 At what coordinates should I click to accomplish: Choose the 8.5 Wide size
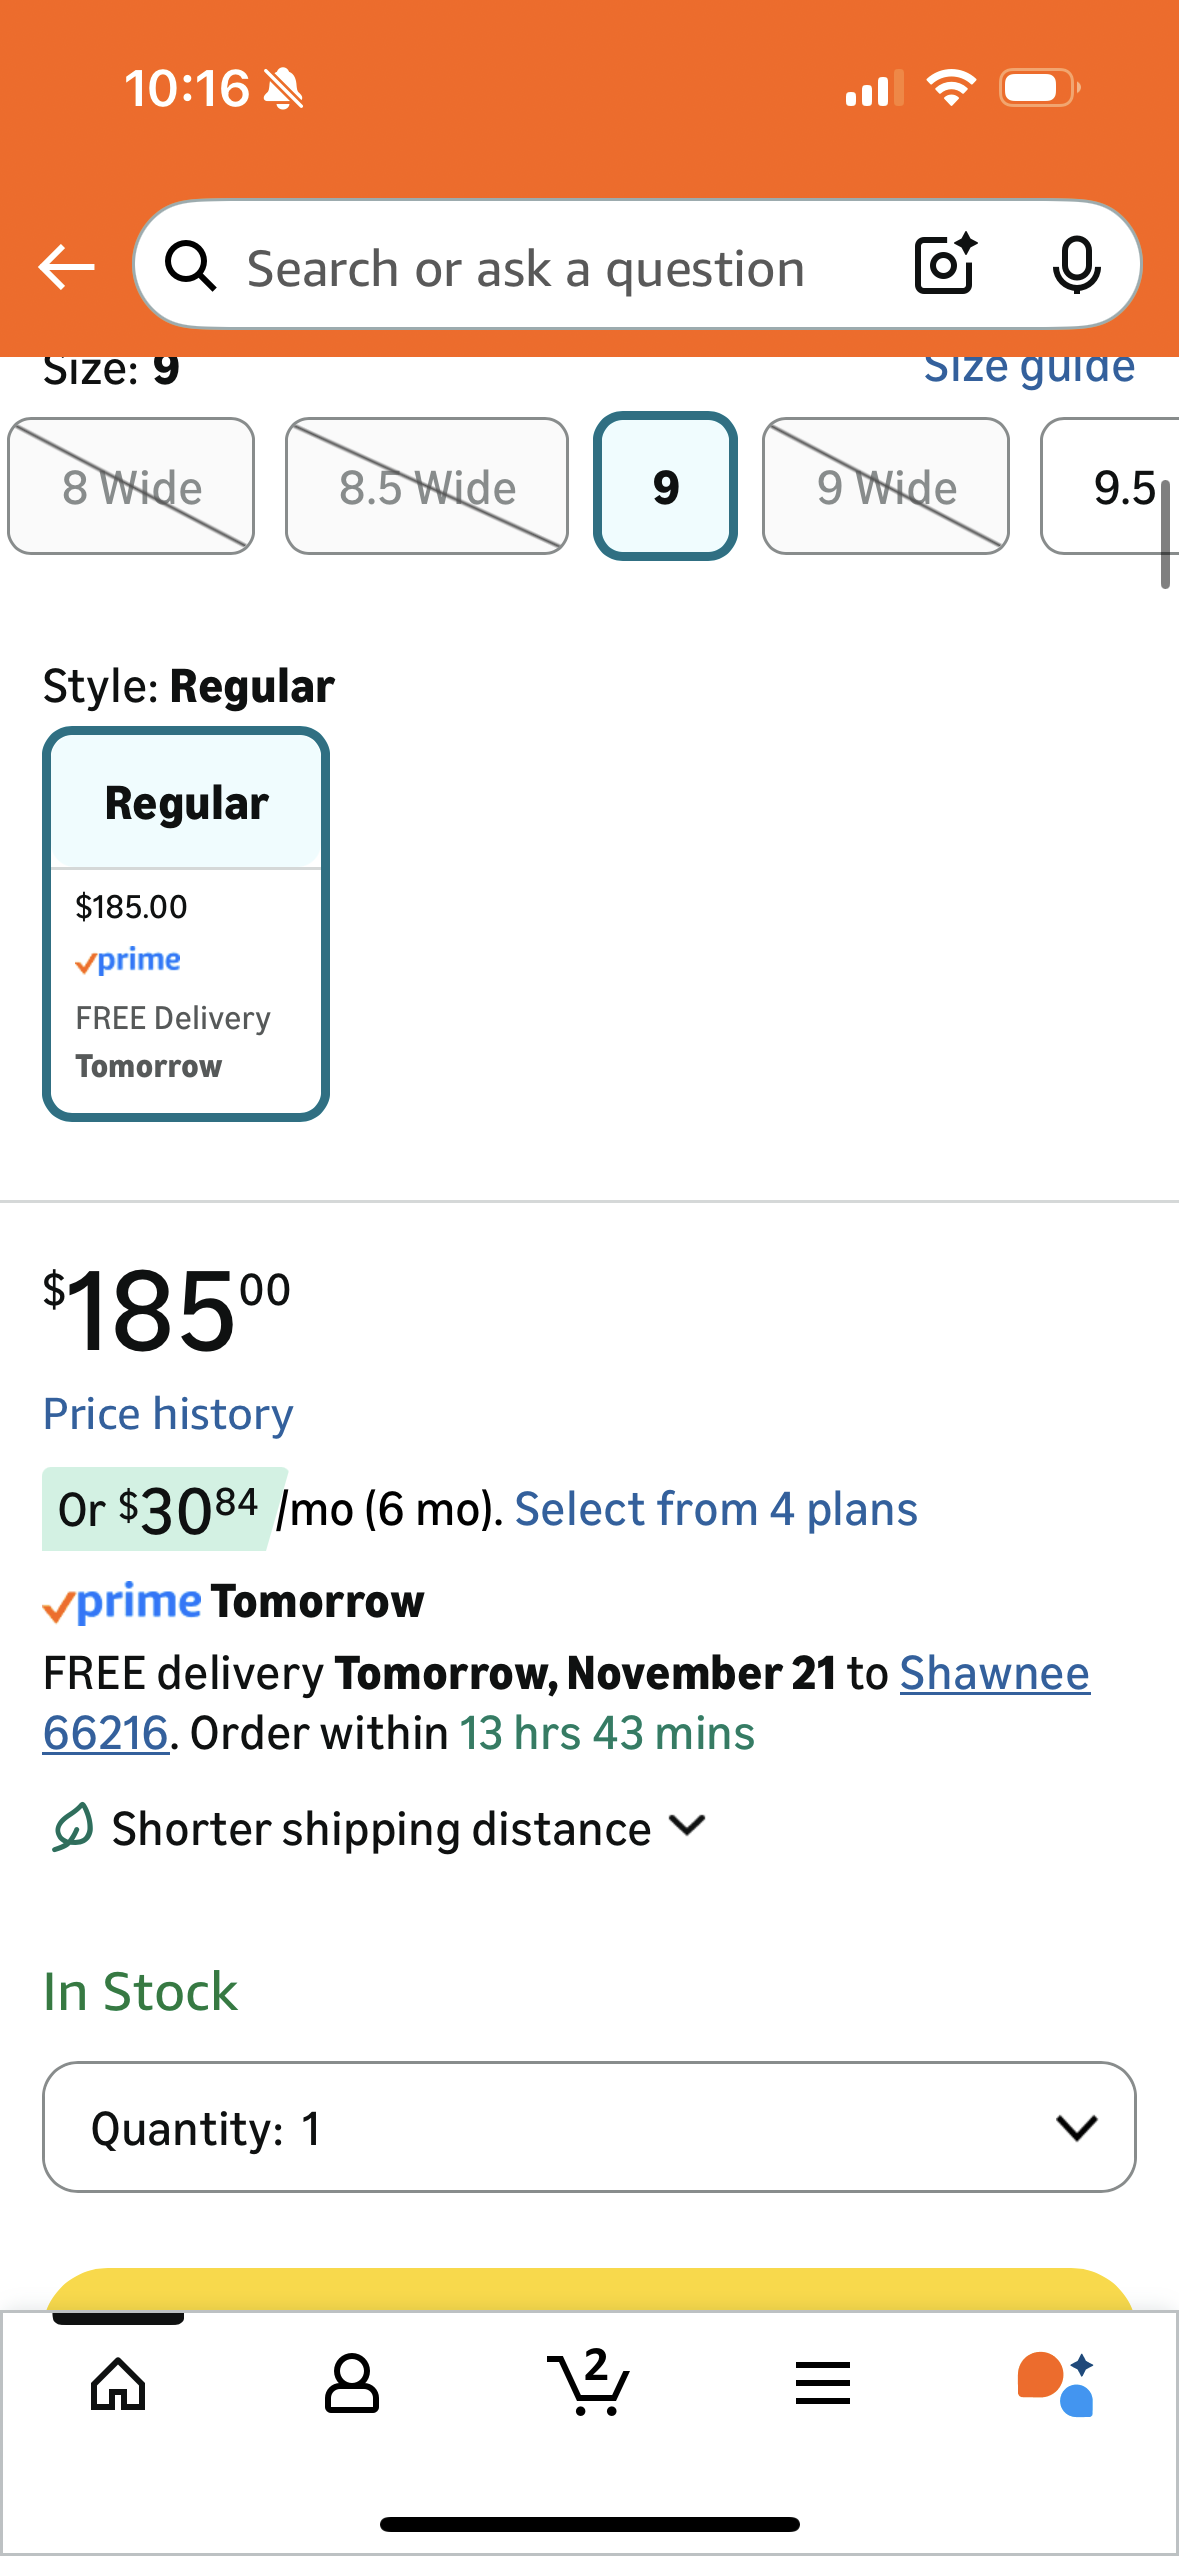pyautogui.click(x=427, y=487)
